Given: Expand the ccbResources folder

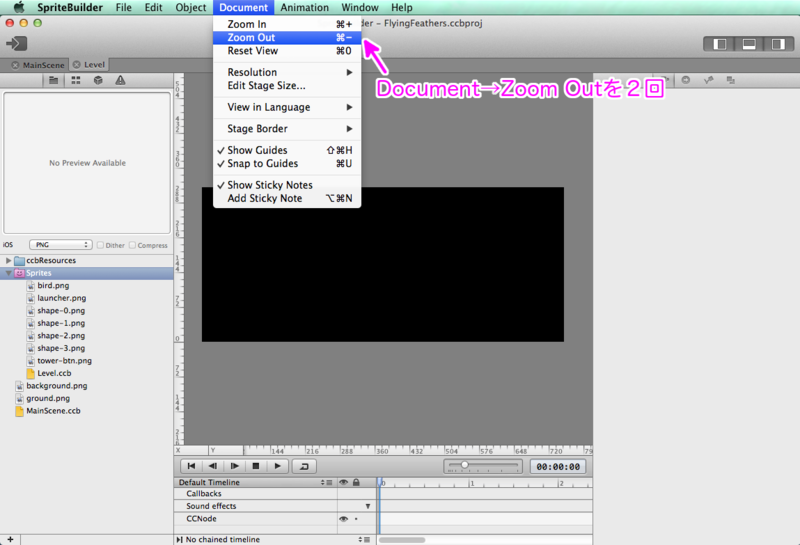Looking at the screenshot, I should click(8, 260).
